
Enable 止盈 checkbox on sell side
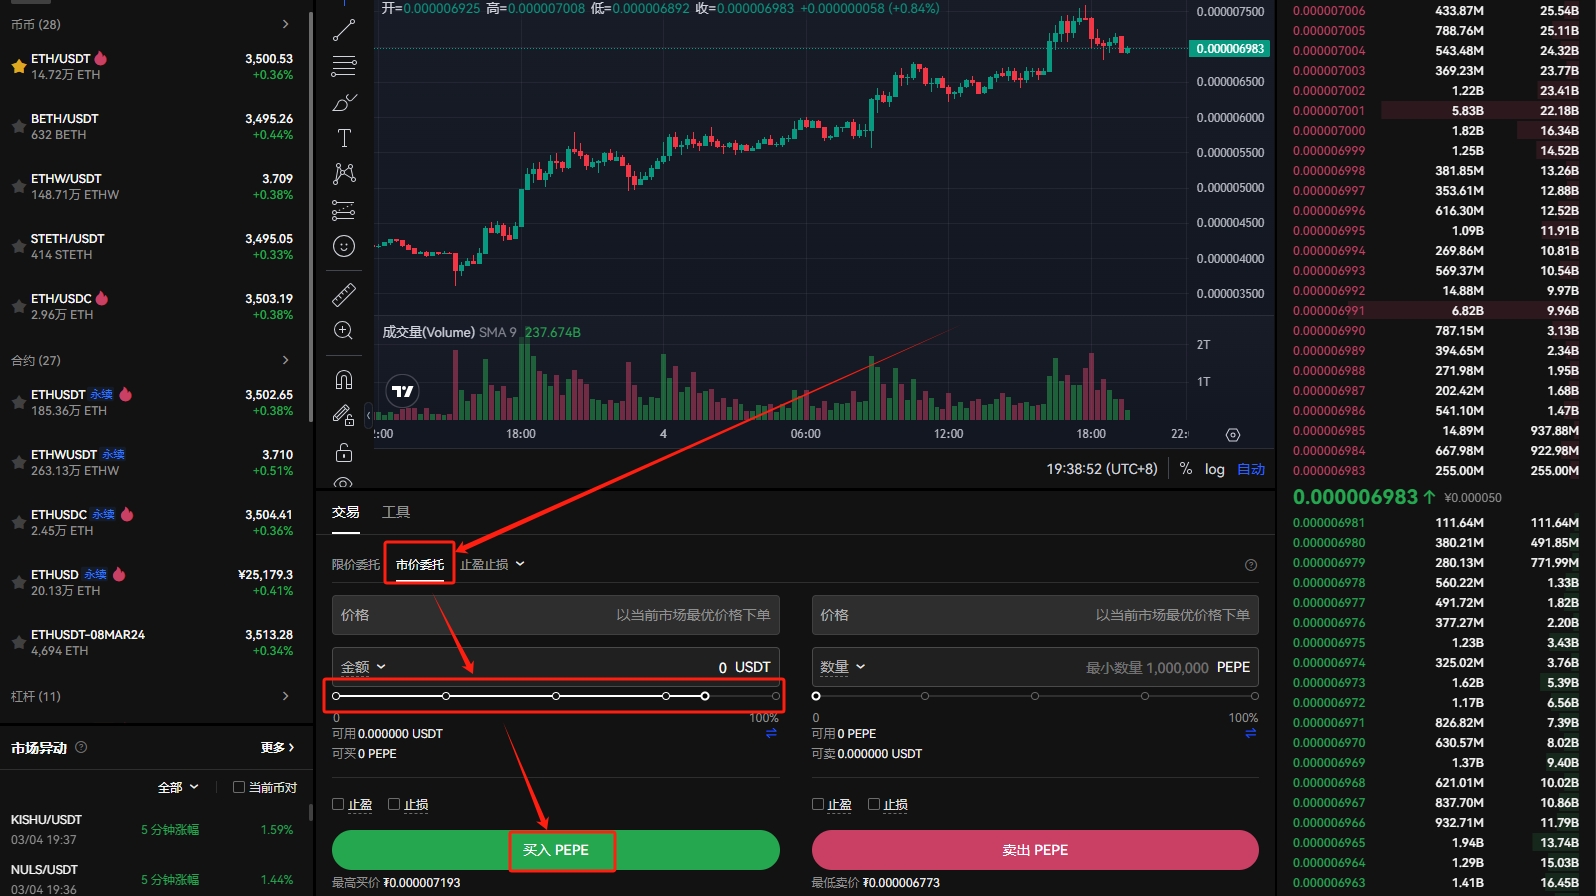pos(818,804)
